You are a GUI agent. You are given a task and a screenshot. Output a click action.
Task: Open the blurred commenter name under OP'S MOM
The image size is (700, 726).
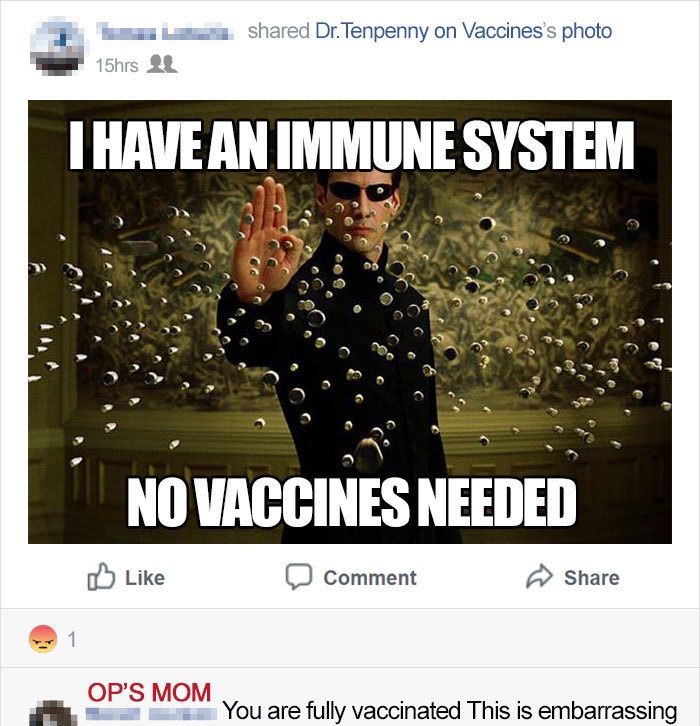[x=151, y=713]
